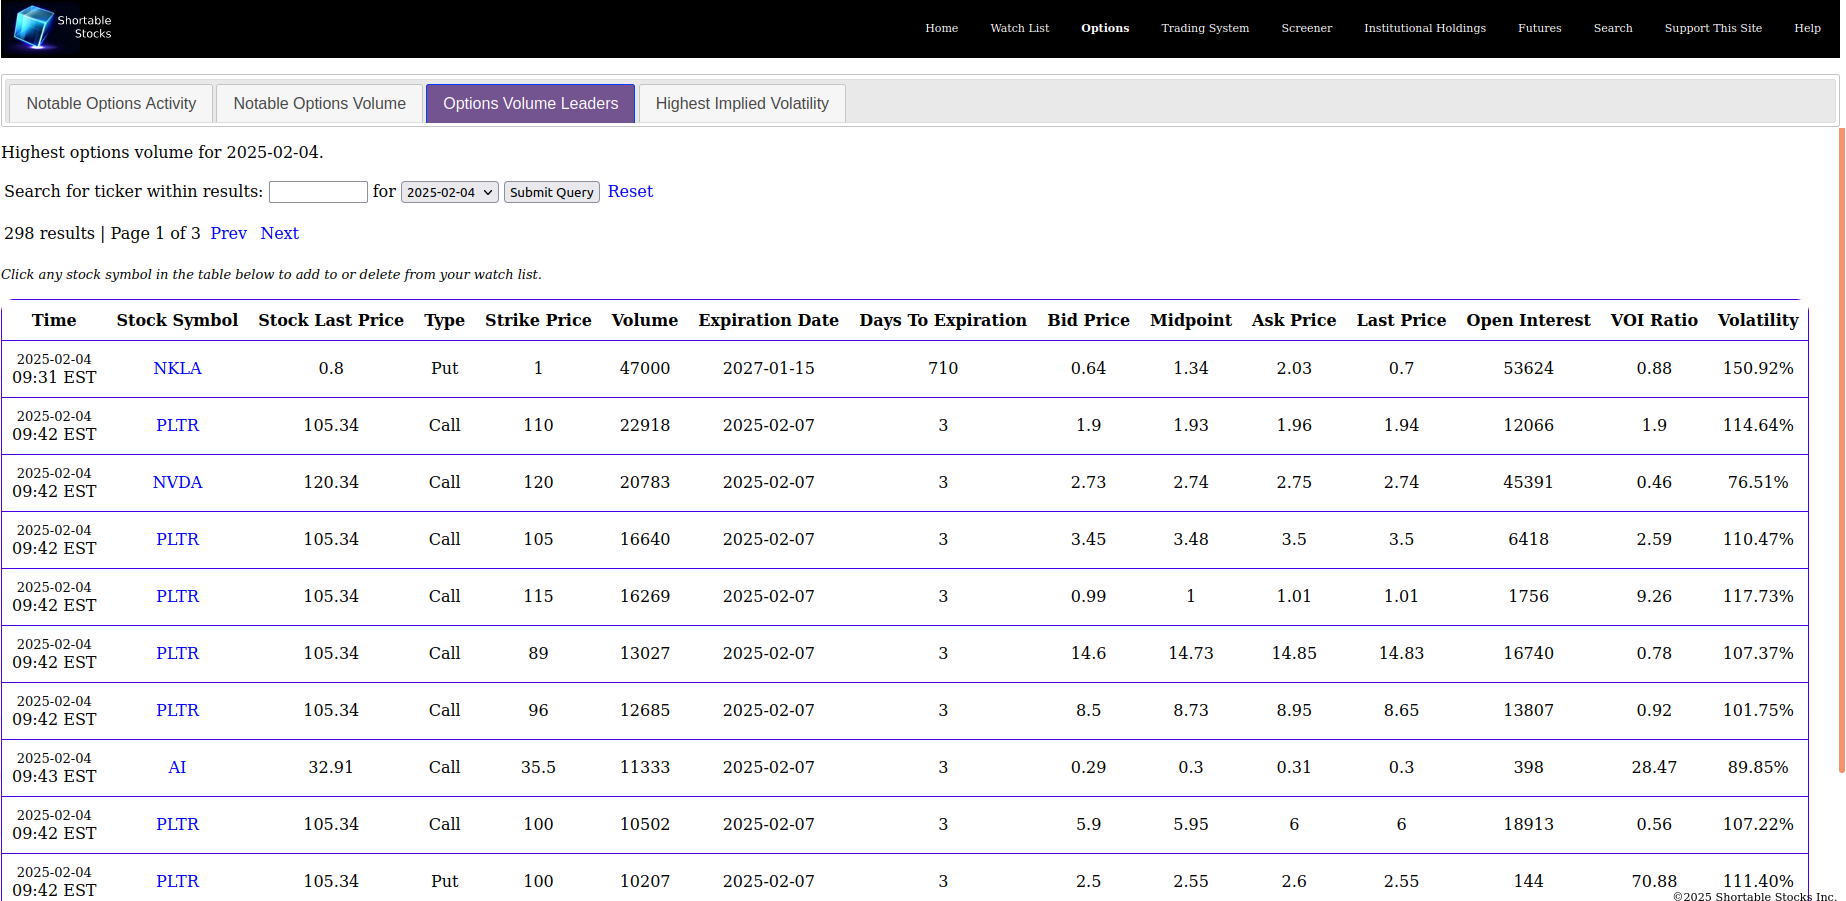Open the 2025-02-04 date dropdown
The image size is (1846, 901).
click(449, 192)
